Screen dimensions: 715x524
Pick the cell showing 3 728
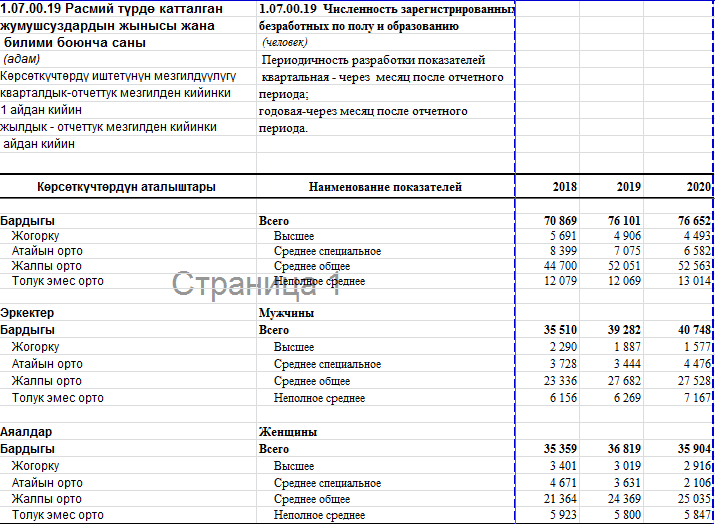pyautogui.click(x=547, y=363)
